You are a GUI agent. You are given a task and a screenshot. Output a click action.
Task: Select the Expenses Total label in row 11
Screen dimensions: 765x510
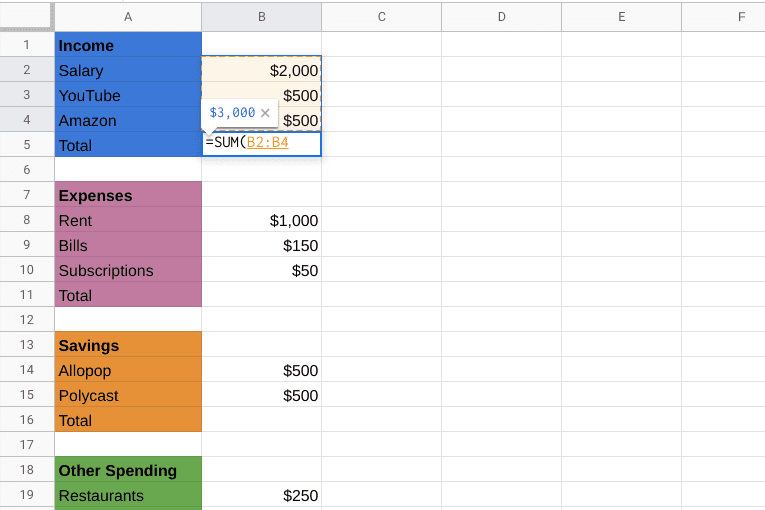(x=128, y=295)
